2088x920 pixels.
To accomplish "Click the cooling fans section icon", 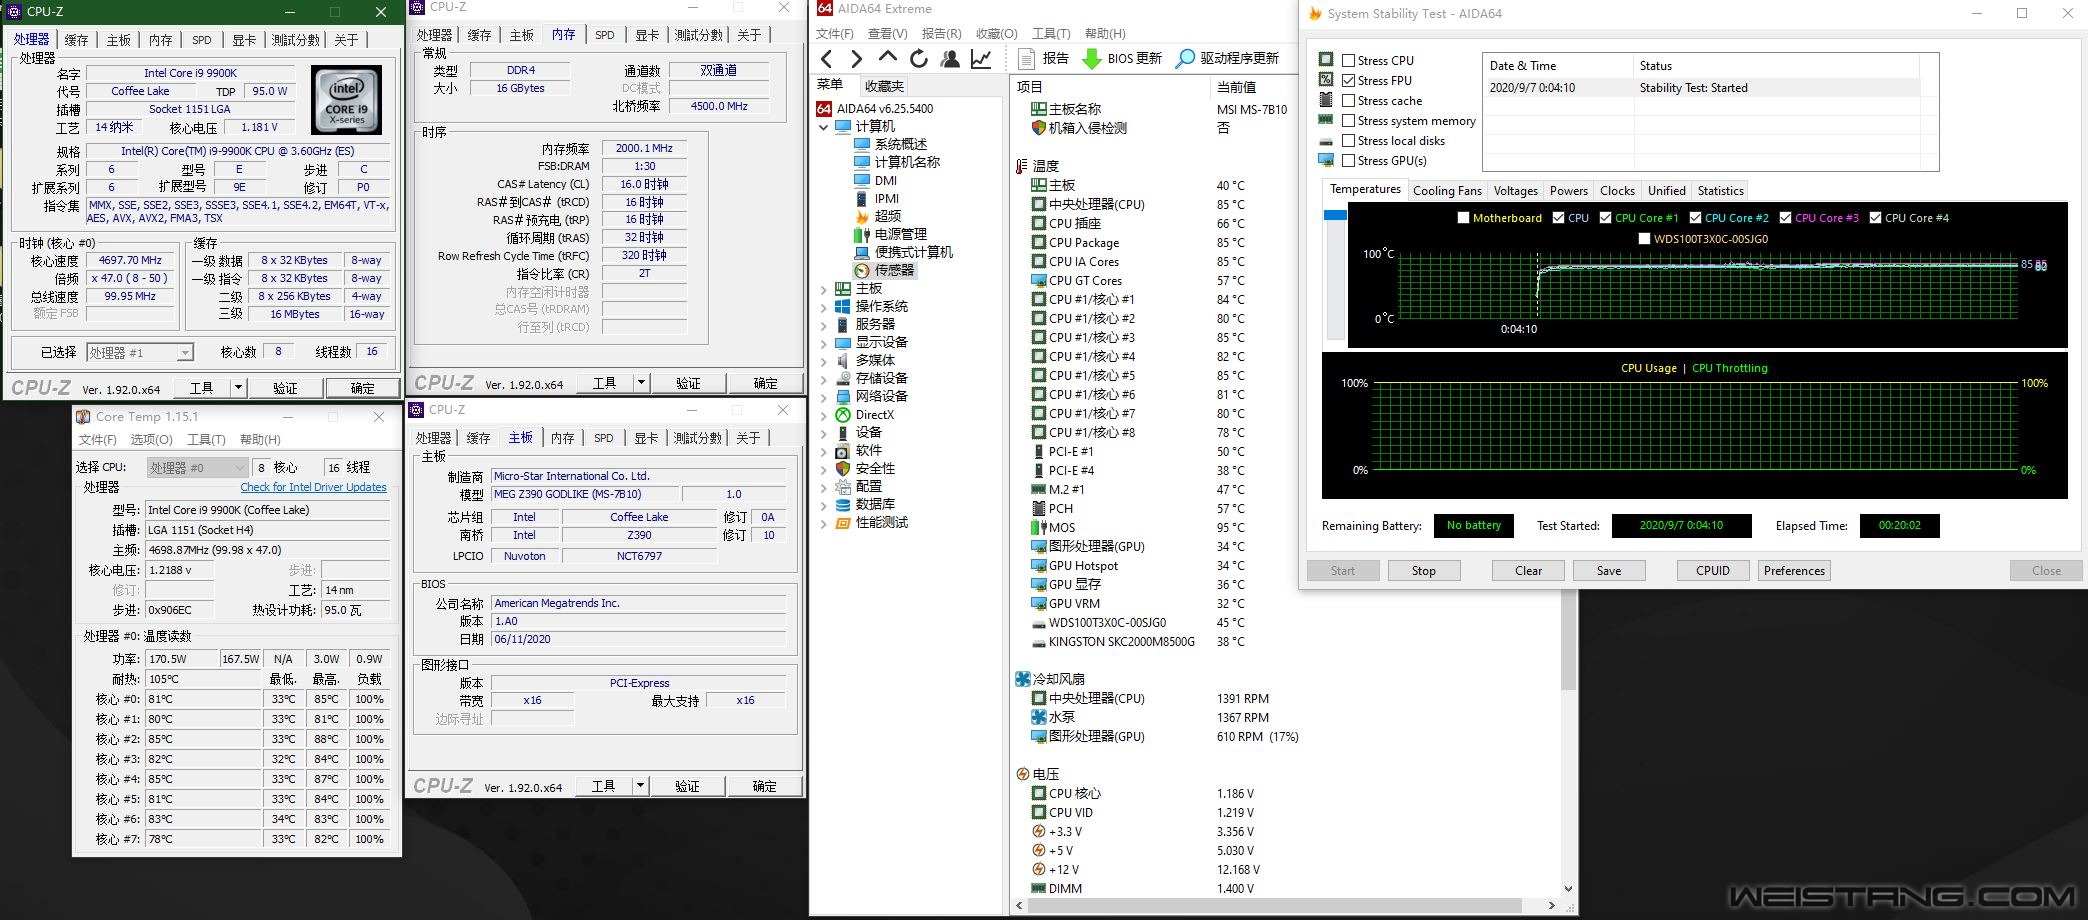I will 1022,679.
